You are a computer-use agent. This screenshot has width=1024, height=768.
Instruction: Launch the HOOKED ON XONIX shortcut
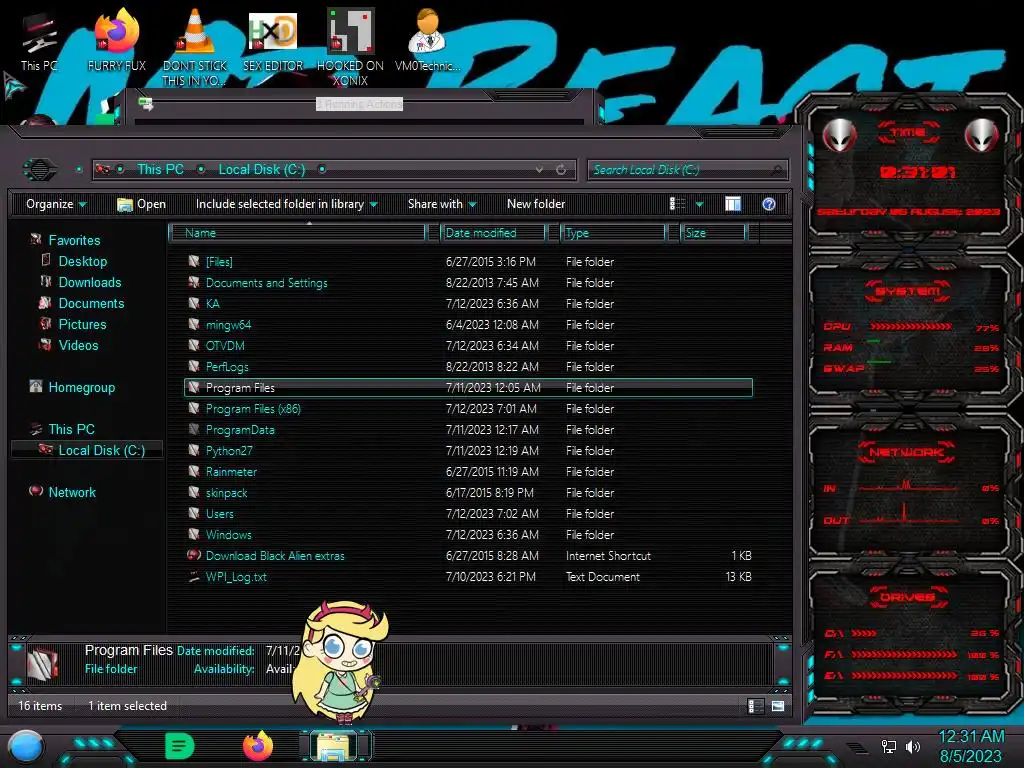350,47
